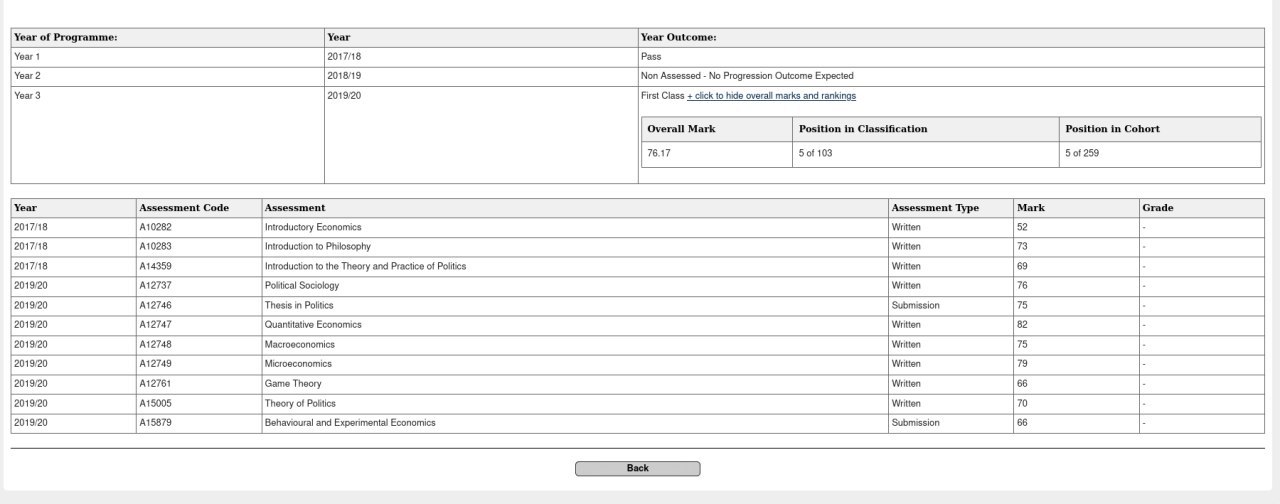This screenshot has width=1280, height=504.
Task: Select Quantitative Economics assessment
Action: click(x=313, y=325)
